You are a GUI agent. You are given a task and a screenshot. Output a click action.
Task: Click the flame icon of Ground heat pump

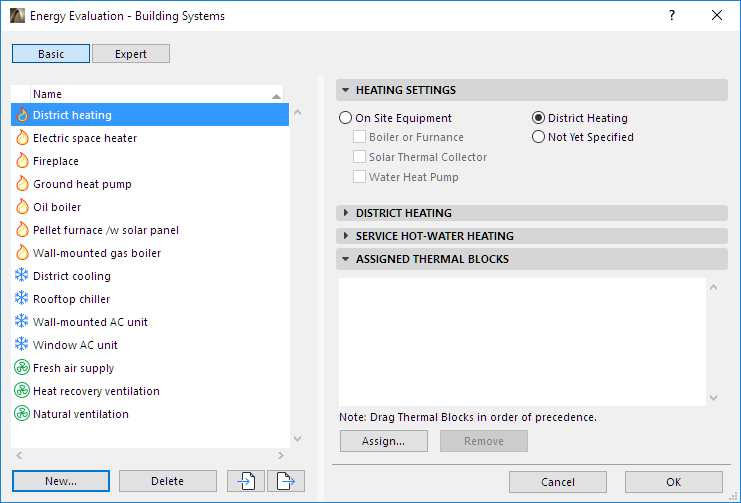(x=22, y=183)
